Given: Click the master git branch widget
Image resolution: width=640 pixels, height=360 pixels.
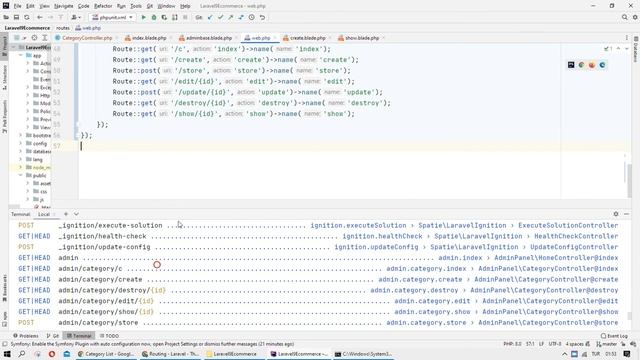Looking at the screenshot, I should [x=606, y=344].
